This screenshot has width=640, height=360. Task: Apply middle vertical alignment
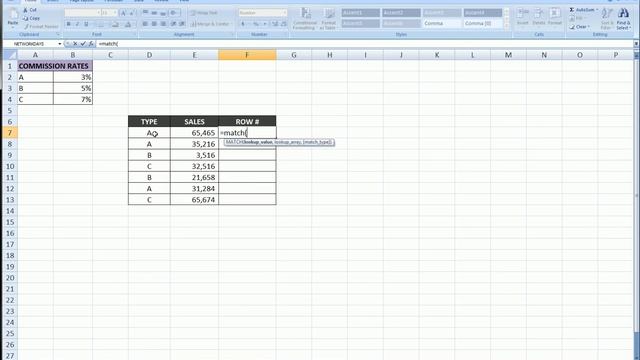tap(154, 13)
